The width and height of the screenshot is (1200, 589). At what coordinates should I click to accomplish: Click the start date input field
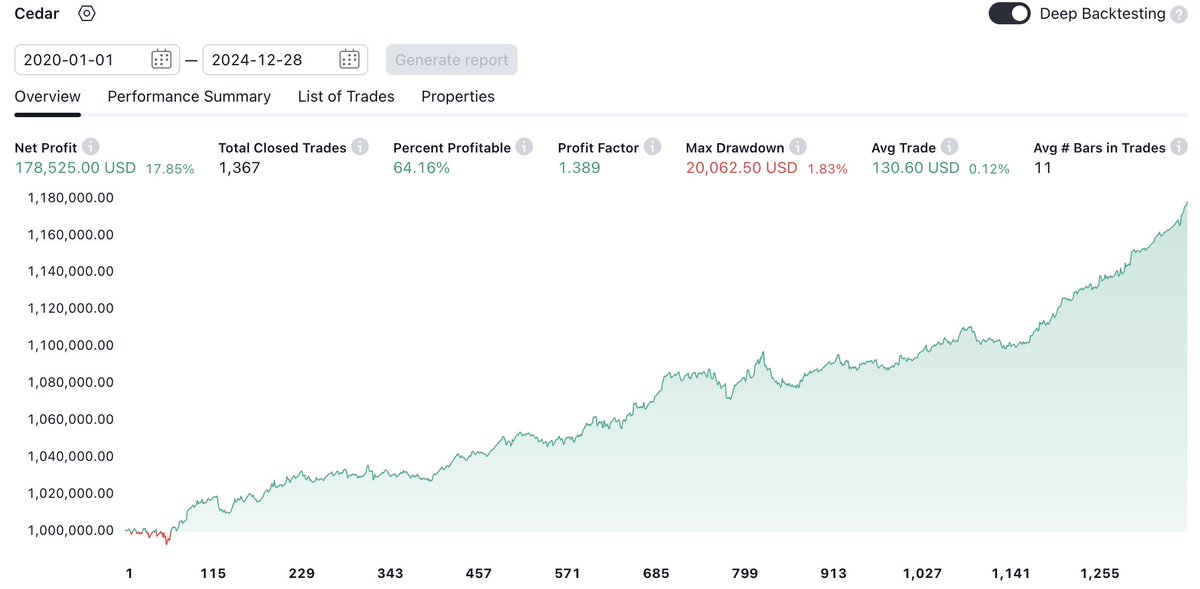(x=80, y=59)
